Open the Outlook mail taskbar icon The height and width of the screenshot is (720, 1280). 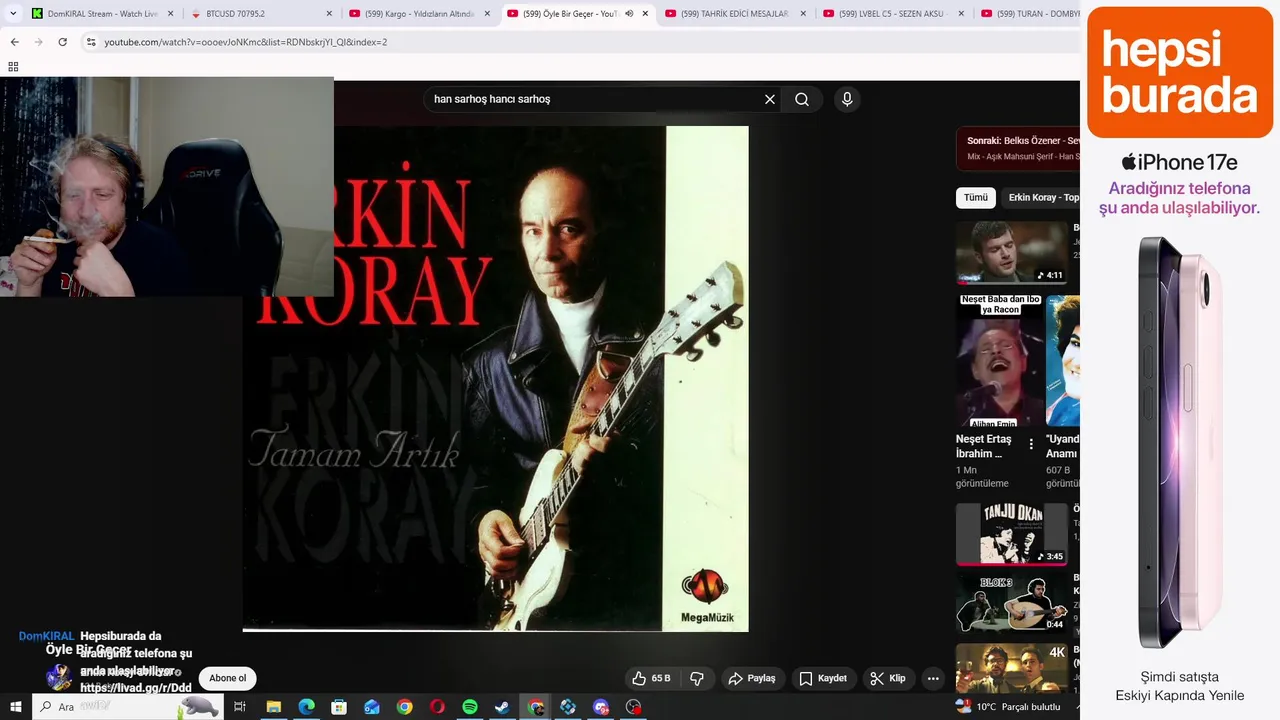tap(372, 707)
